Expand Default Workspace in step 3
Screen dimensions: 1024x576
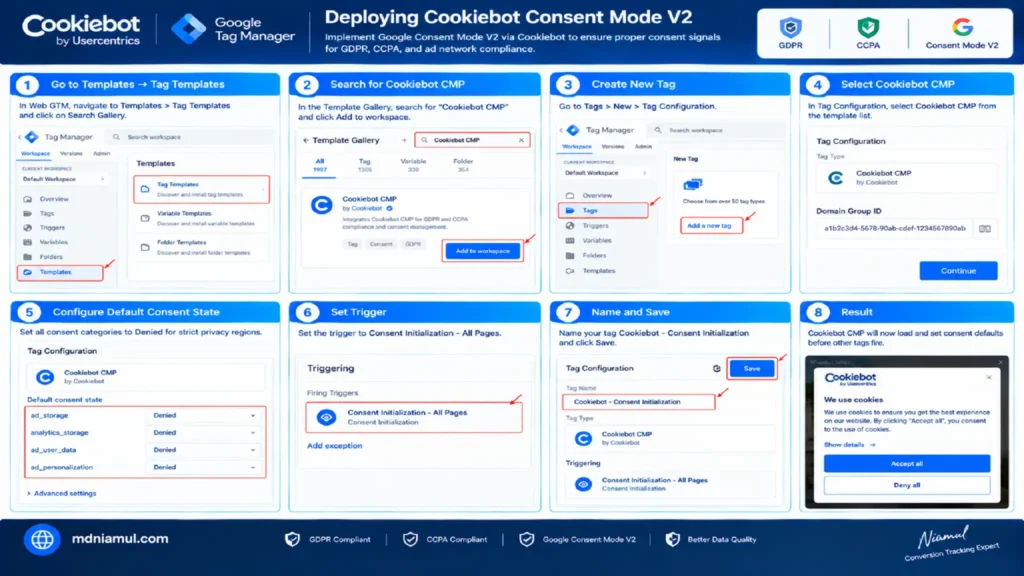pyautogui.click(x=605, y=173)
